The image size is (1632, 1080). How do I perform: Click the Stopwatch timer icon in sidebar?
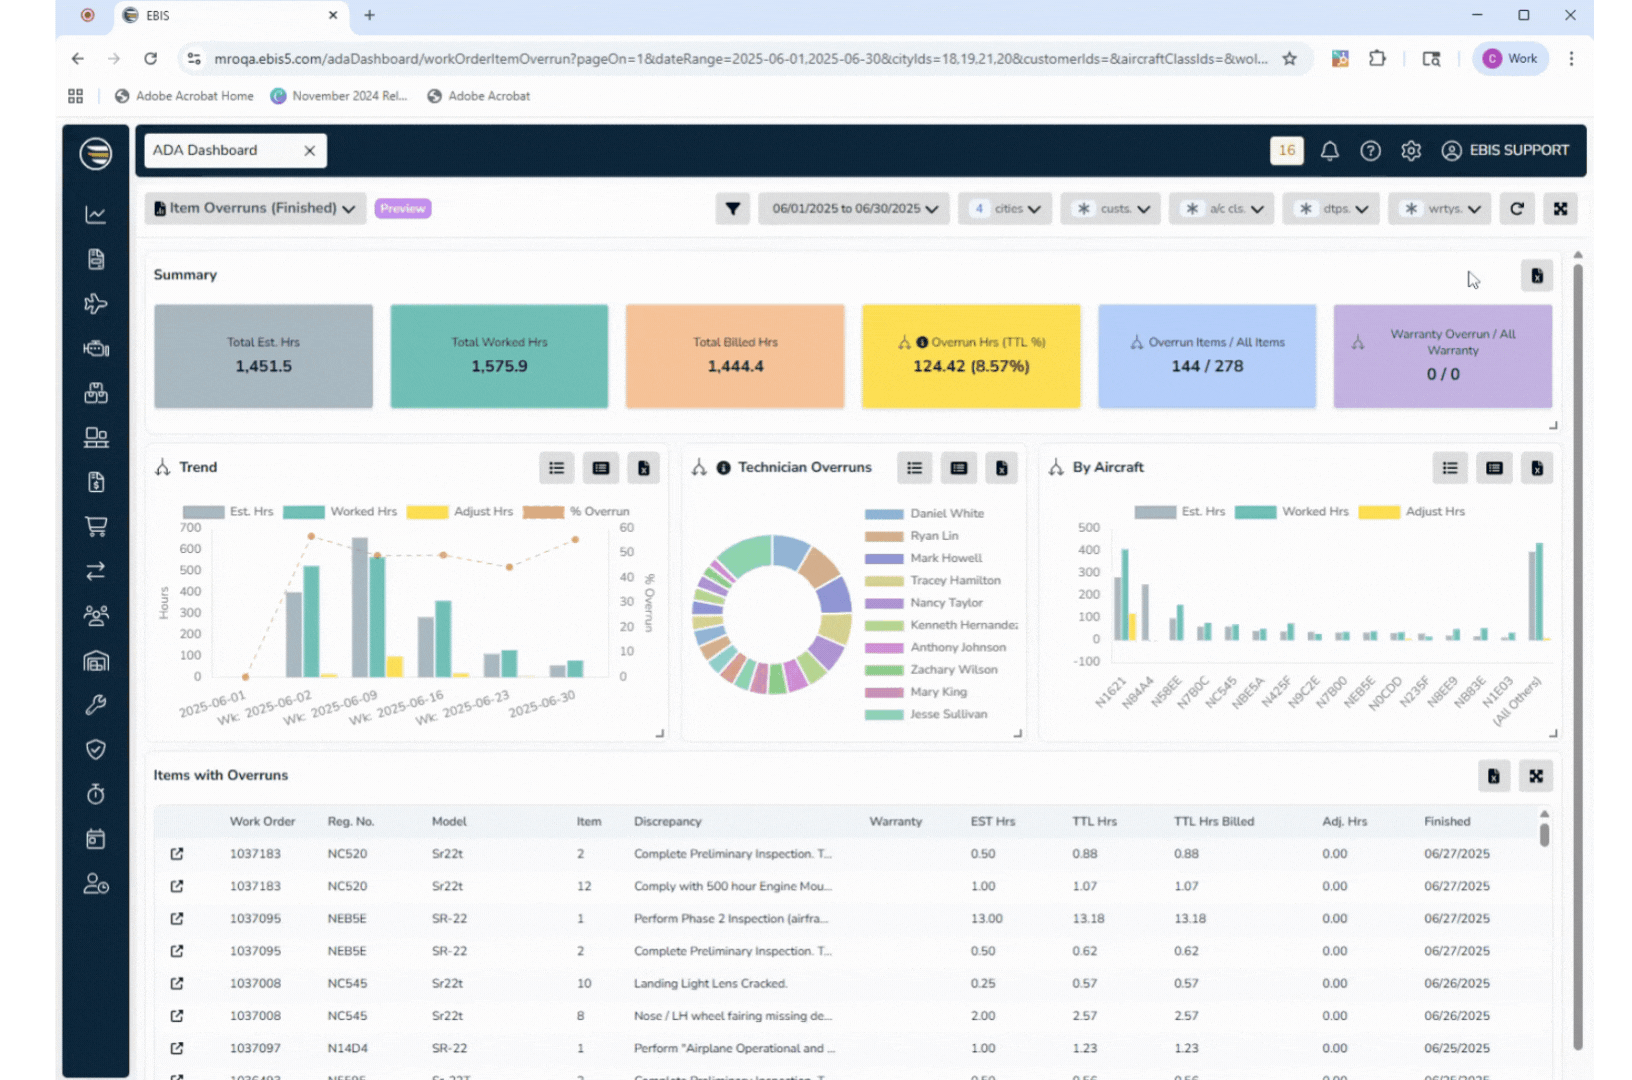(95, 793)
